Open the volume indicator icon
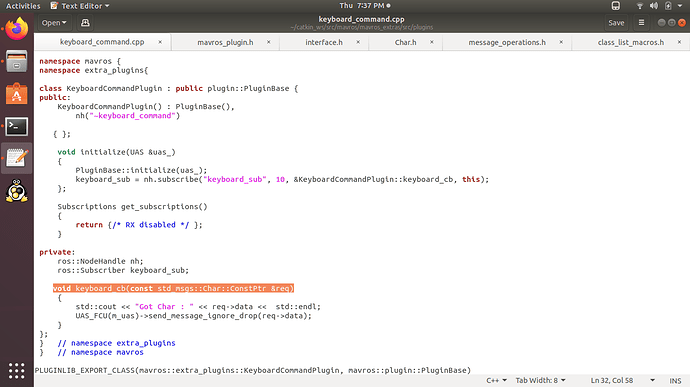Viewport: 690px width, 387px height. tap(654, 6)
